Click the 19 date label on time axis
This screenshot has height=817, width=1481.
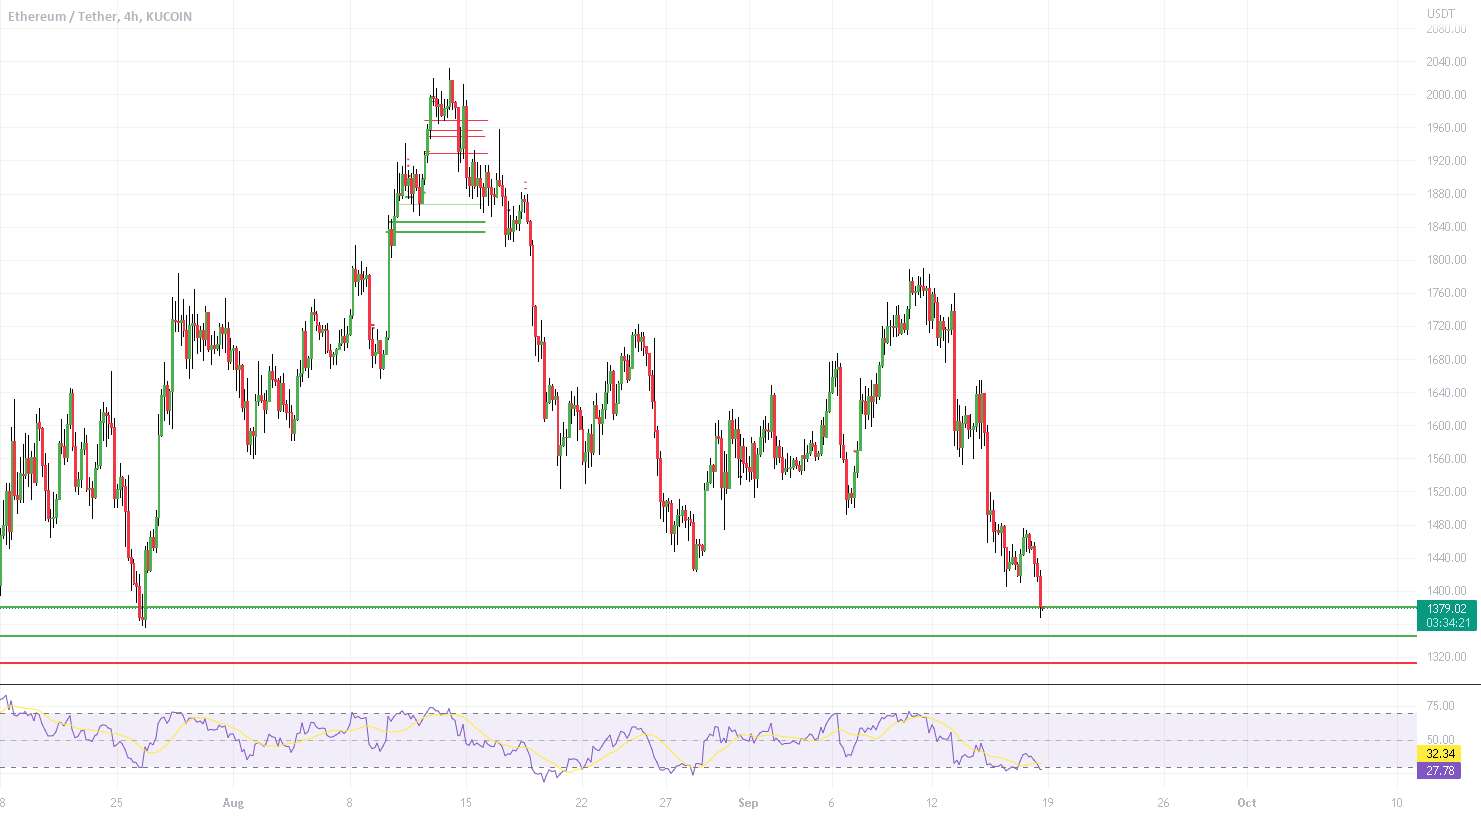pyautogui.click(x=1047, y=803)
